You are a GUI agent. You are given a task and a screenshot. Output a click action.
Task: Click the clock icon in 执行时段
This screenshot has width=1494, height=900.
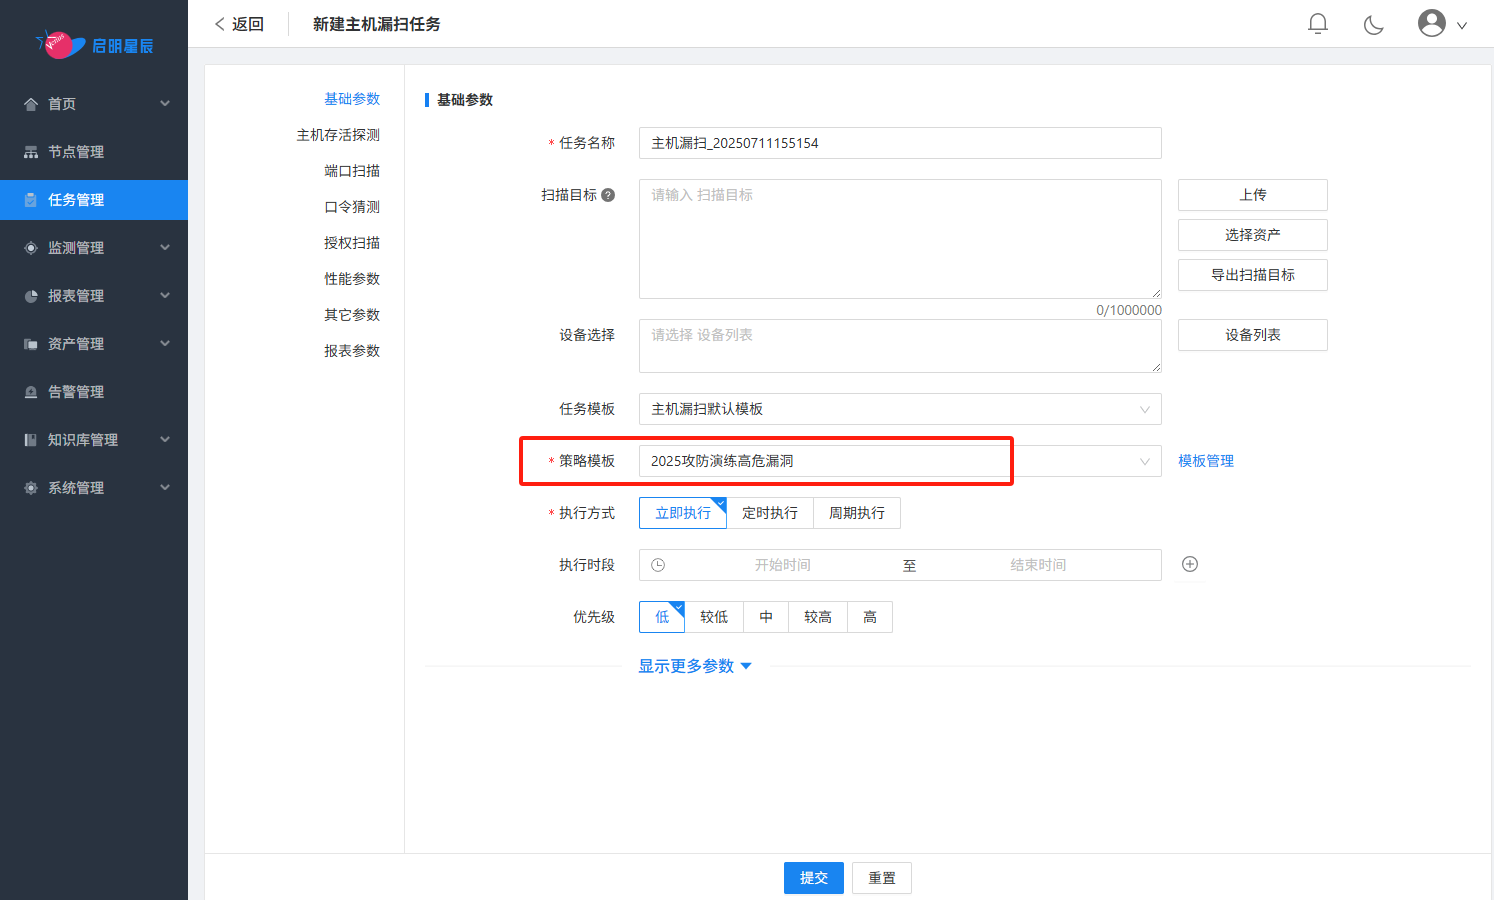click(657, 565)
